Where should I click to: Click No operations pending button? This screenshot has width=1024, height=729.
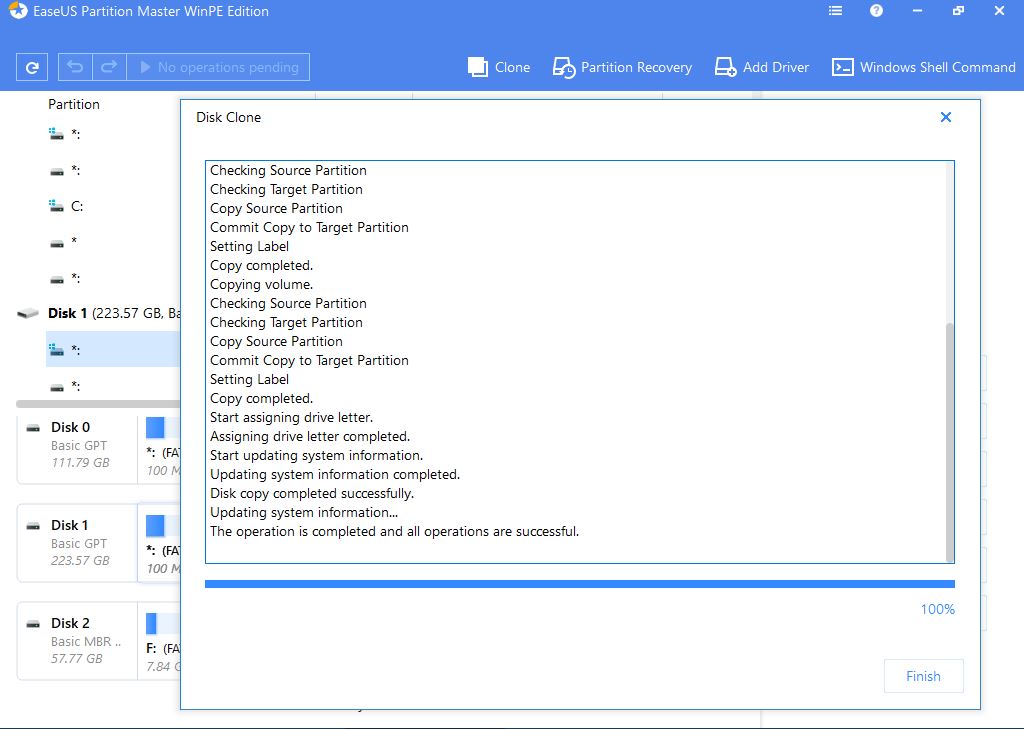[218, 67]
